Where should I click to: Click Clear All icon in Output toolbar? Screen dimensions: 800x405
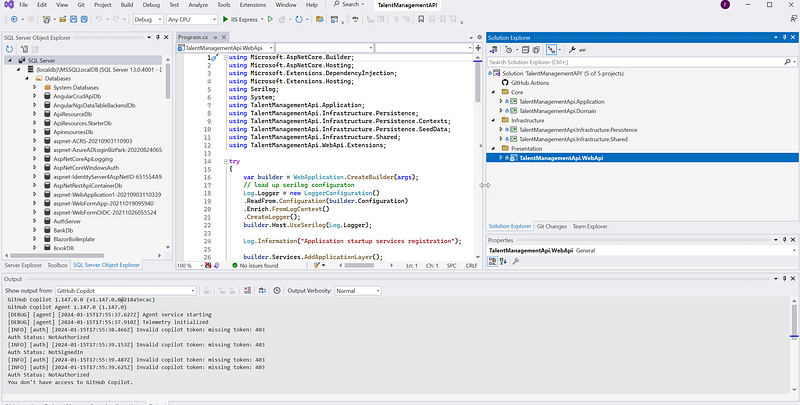point(247,290)
